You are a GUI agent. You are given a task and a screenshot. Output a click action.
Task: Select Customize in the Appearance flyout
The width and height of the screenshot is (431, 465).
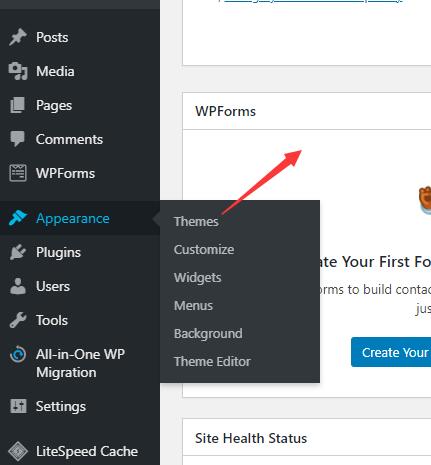[x=204, y=250]
